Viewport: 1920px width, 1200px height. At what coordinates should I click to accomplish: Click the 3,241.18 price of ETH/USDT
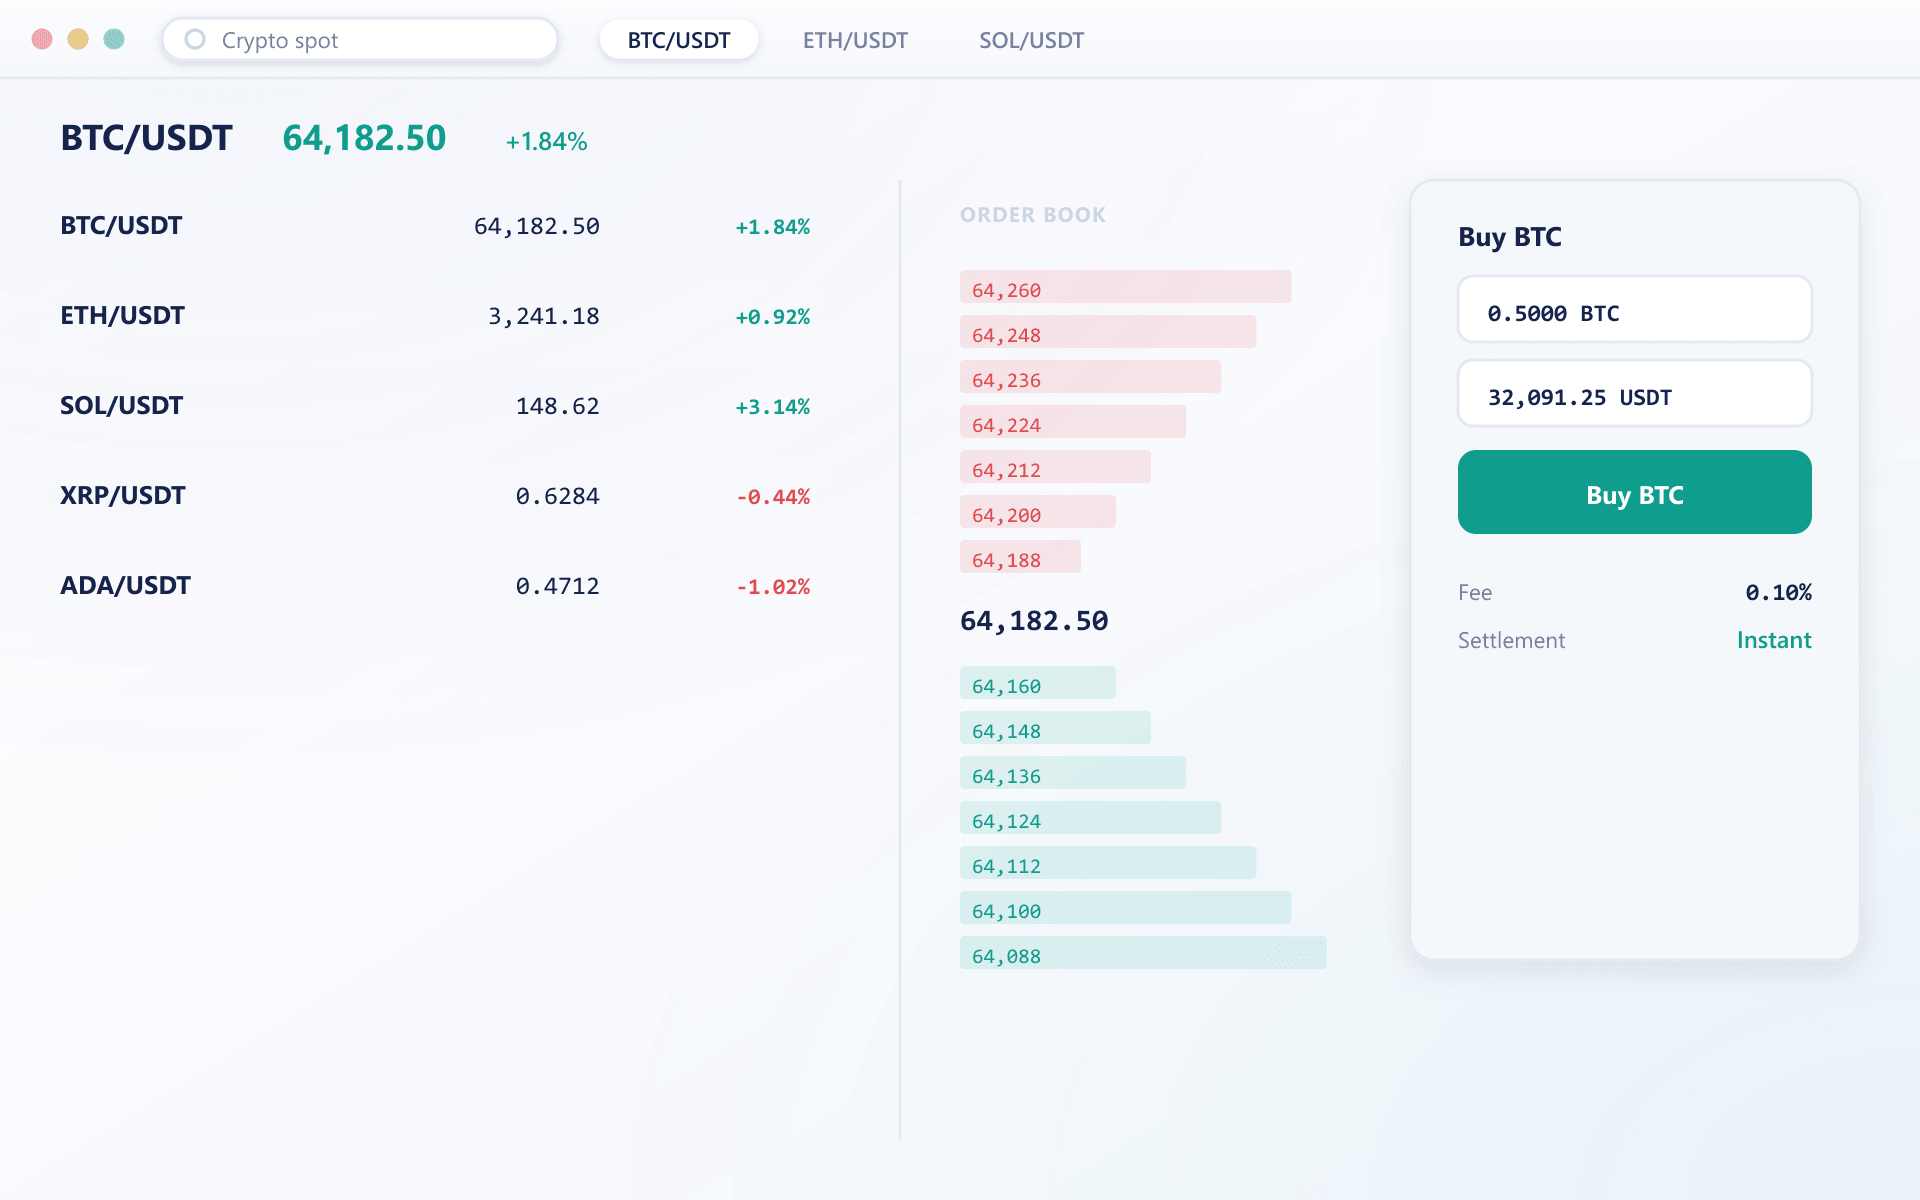(544, 317)
